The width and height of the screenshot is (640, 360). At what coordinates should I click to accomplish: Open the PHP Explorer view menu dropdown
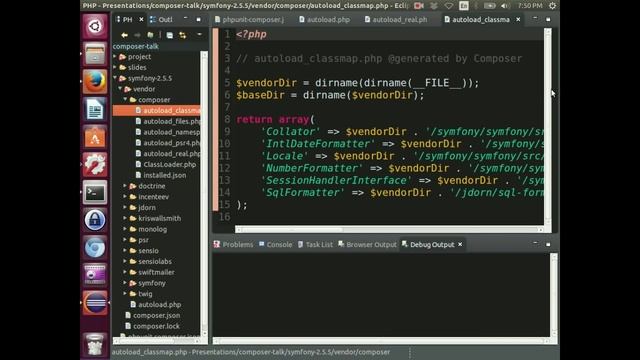[x=200, y=35]
